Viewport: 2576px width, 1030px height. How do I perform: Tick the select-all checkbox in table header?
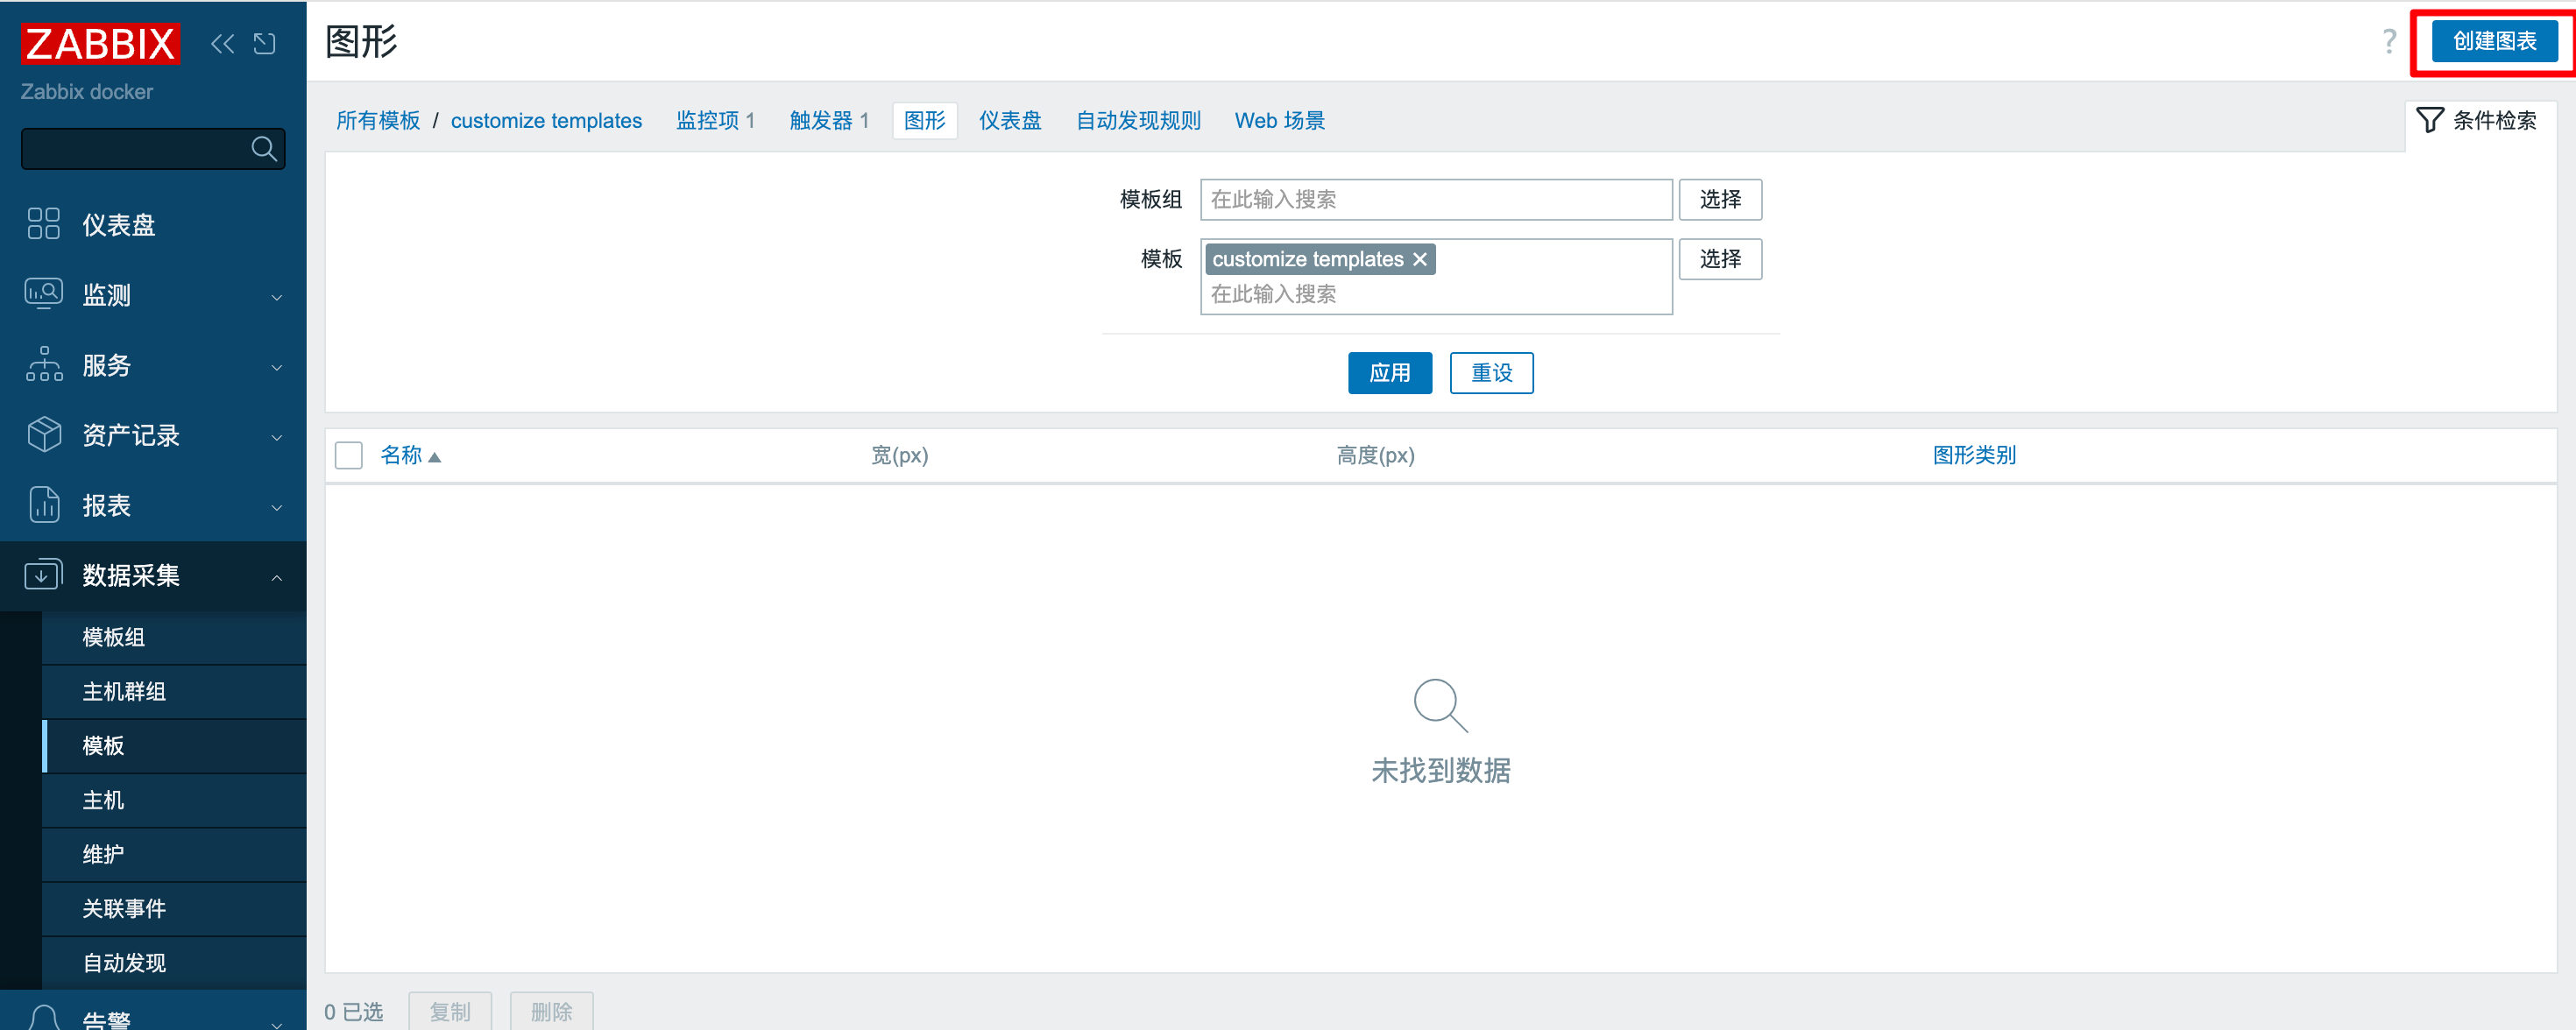(348, 456)
